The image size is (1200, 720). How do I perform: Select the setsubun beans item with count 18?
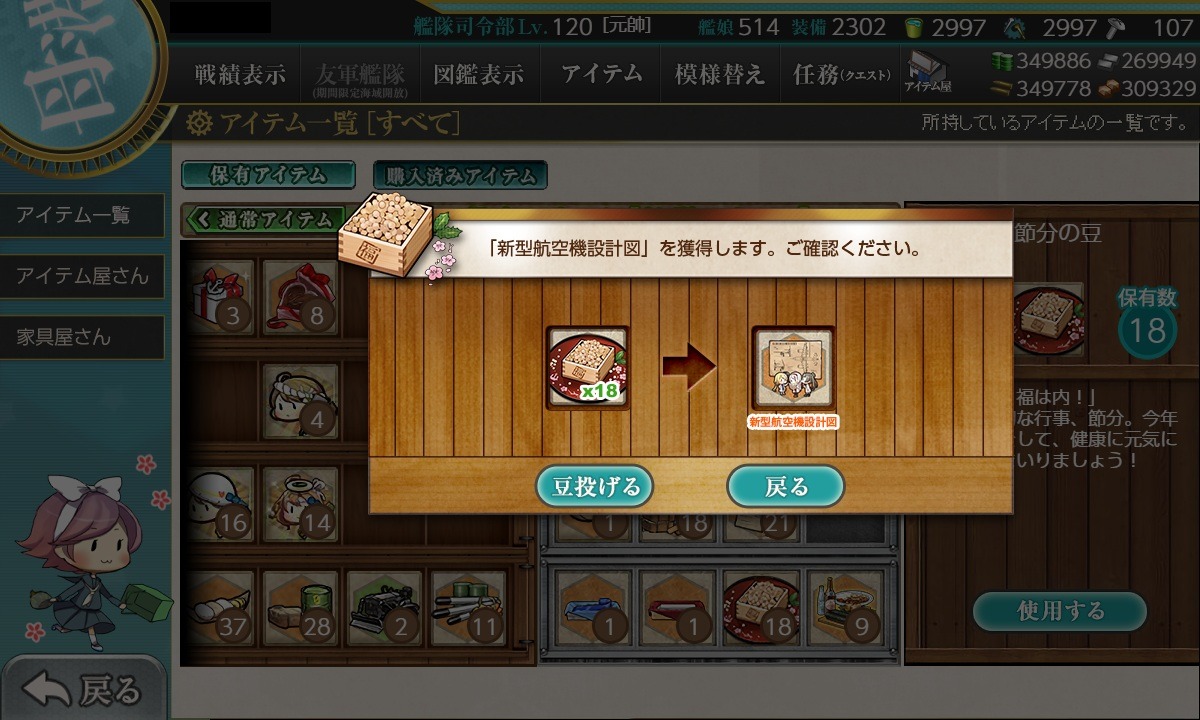tap(762, 607)
